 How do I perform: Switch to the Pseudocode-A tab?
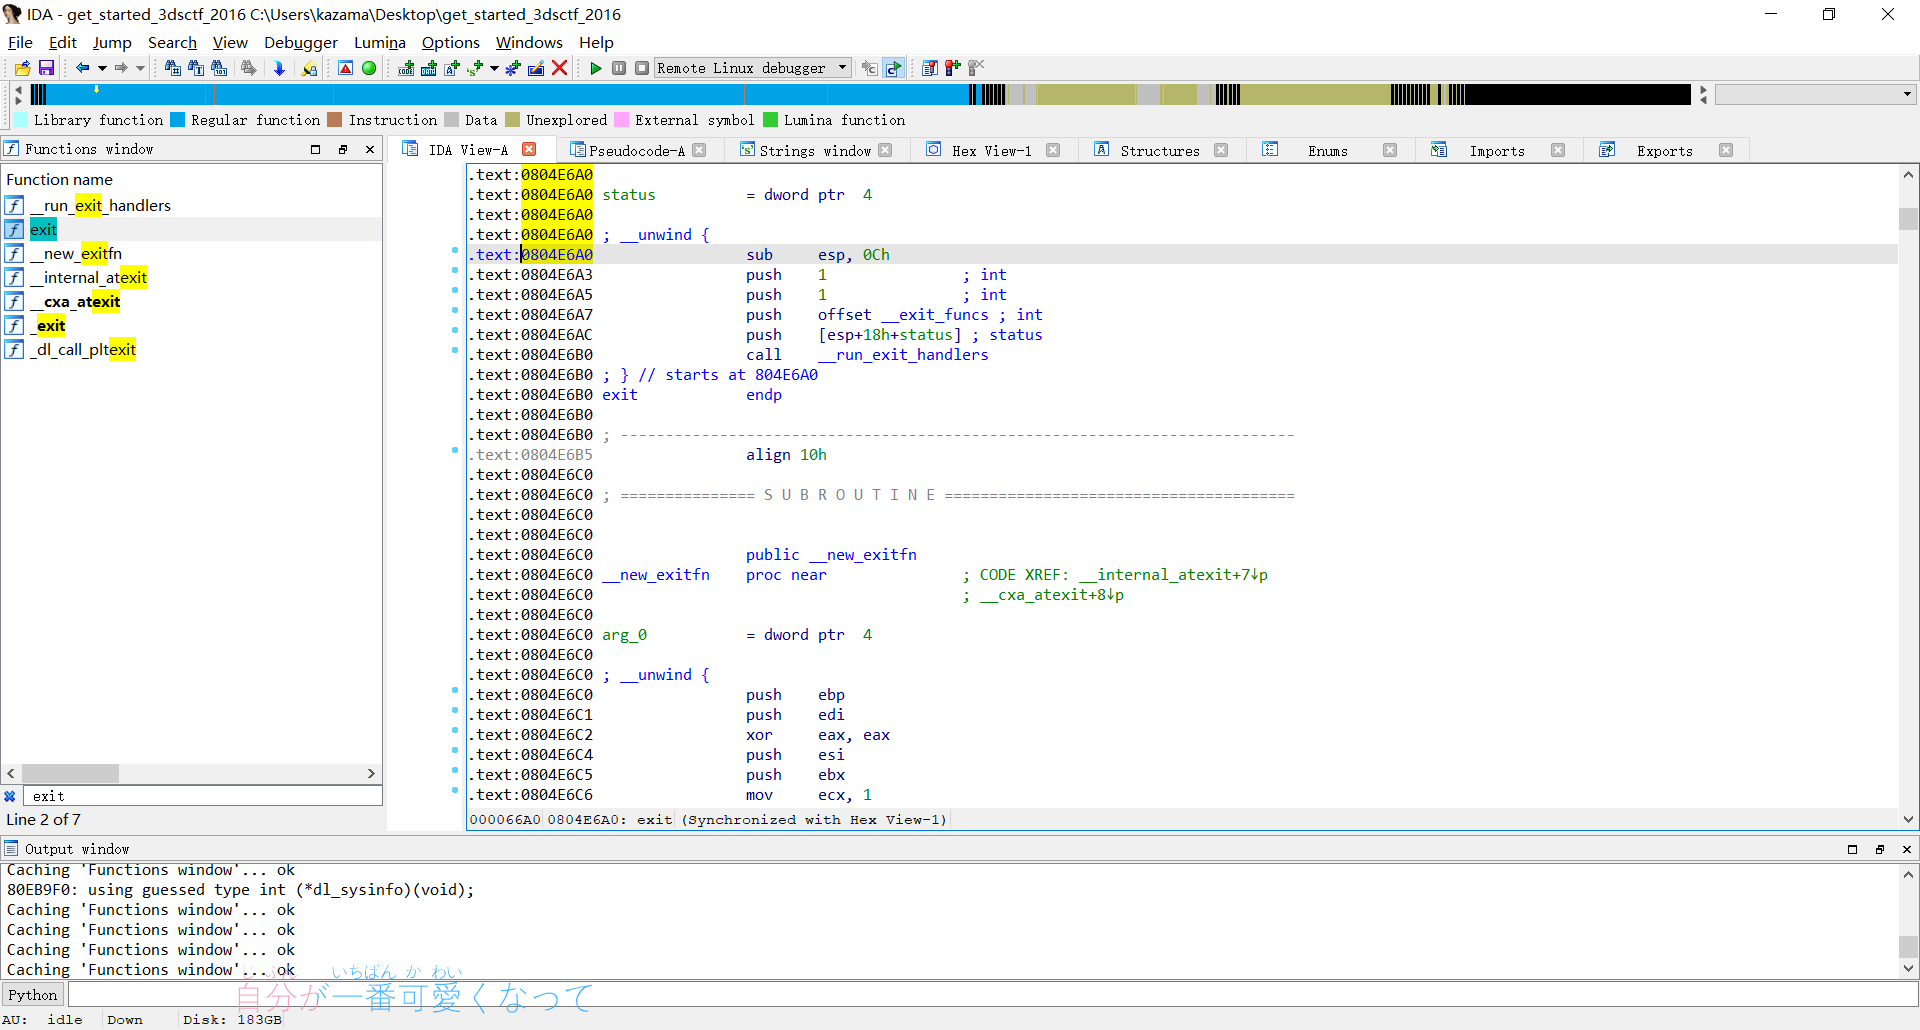click(637, 150)
